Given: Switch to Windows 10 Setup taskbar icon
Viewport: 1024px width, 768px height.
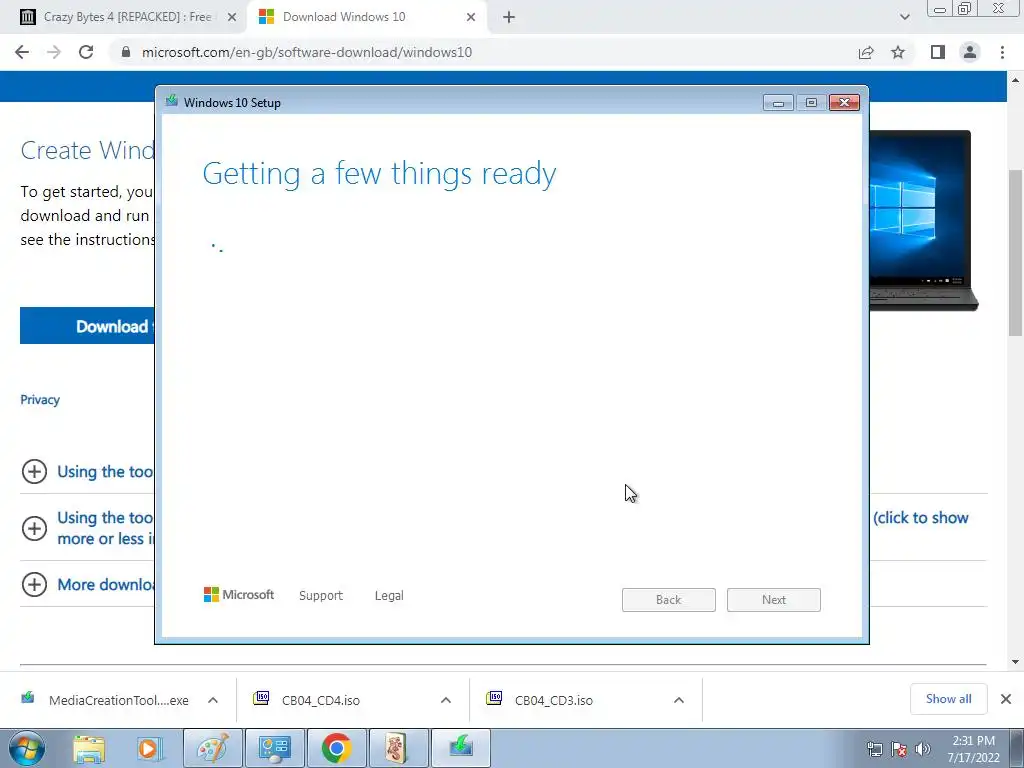Looking at the screenshot, I should (460, 748).
